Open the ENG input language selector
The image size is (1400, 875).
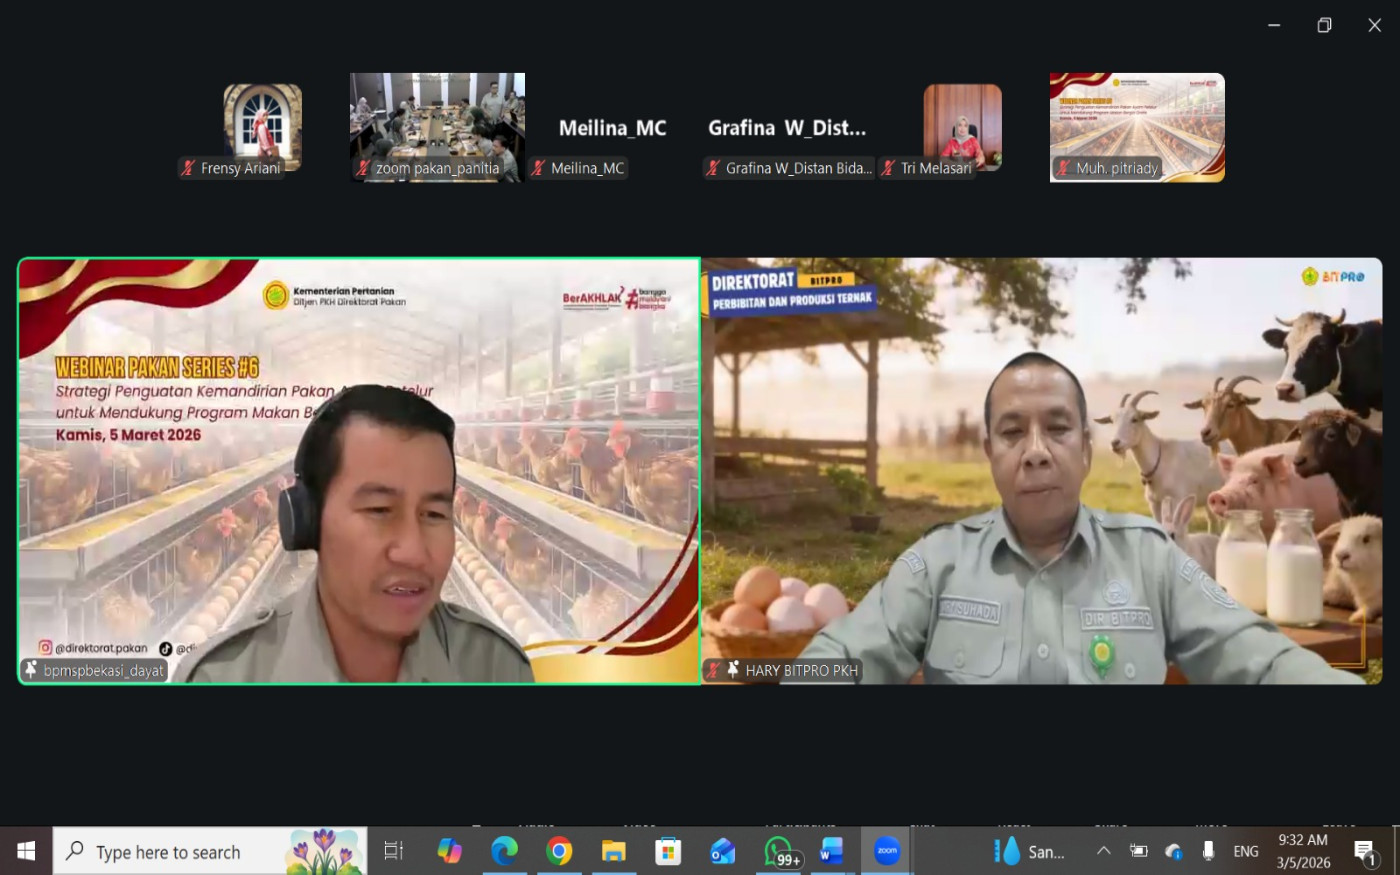pyautogui.click(x=1245, y=851)
